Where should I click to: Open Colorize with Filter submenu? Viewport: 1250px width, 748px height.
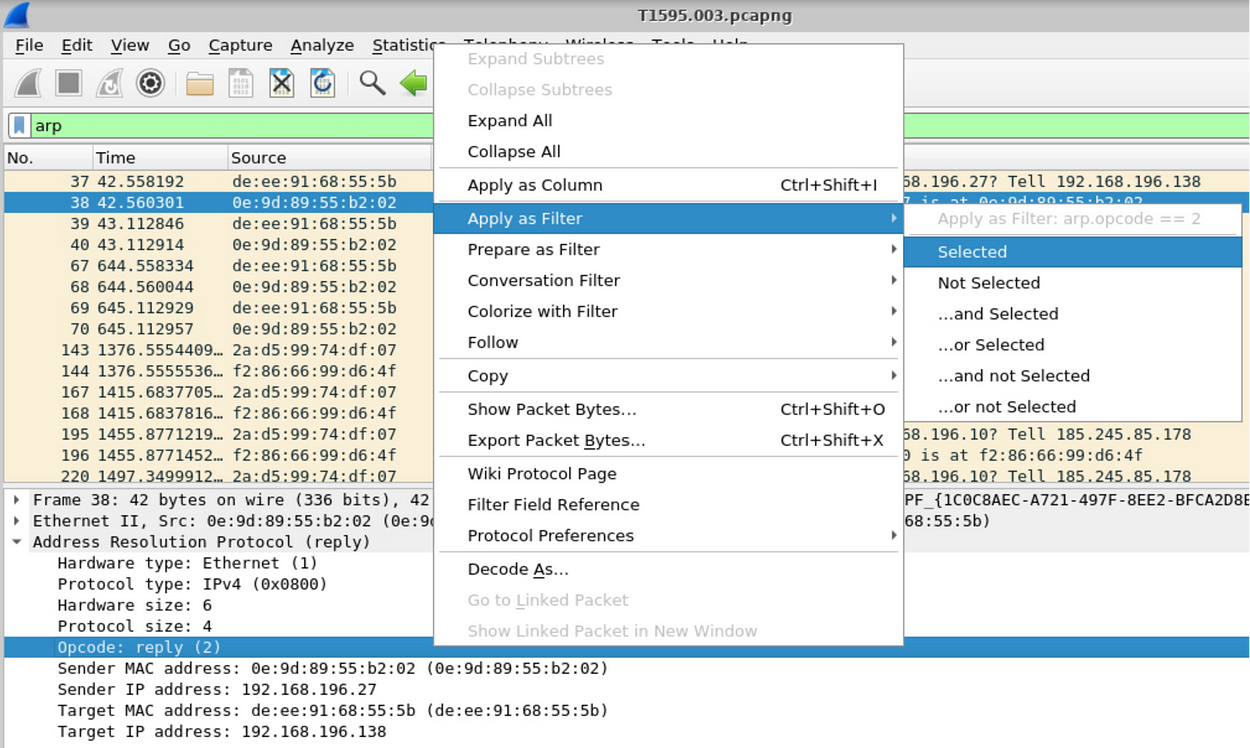coord(668,312)
